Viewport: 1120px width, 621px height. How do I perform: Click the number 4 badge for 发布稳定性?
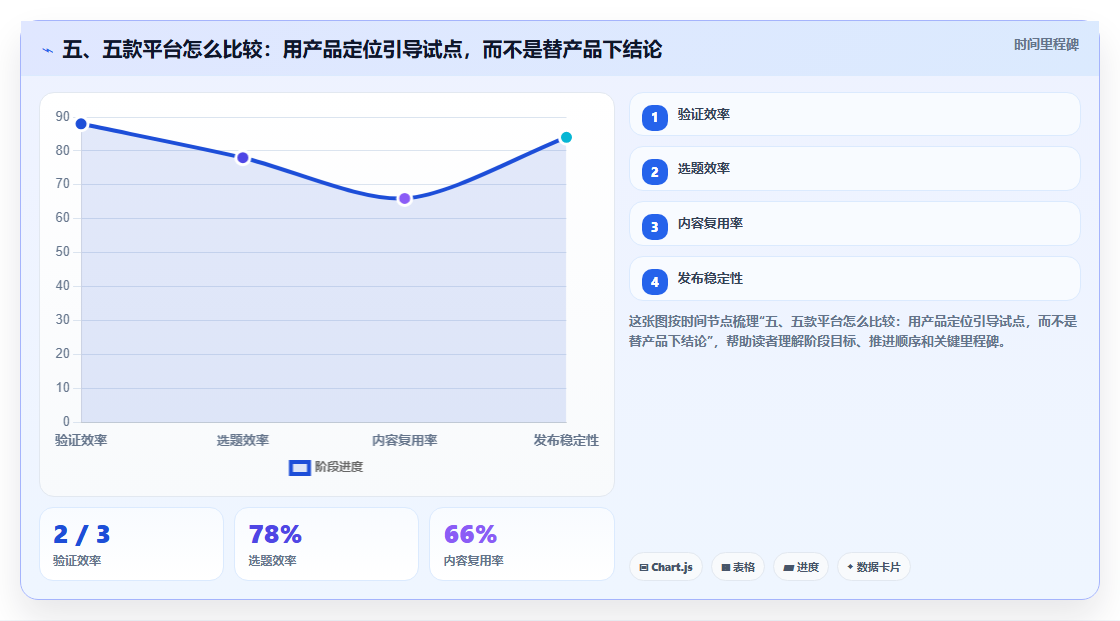[654, 282]
